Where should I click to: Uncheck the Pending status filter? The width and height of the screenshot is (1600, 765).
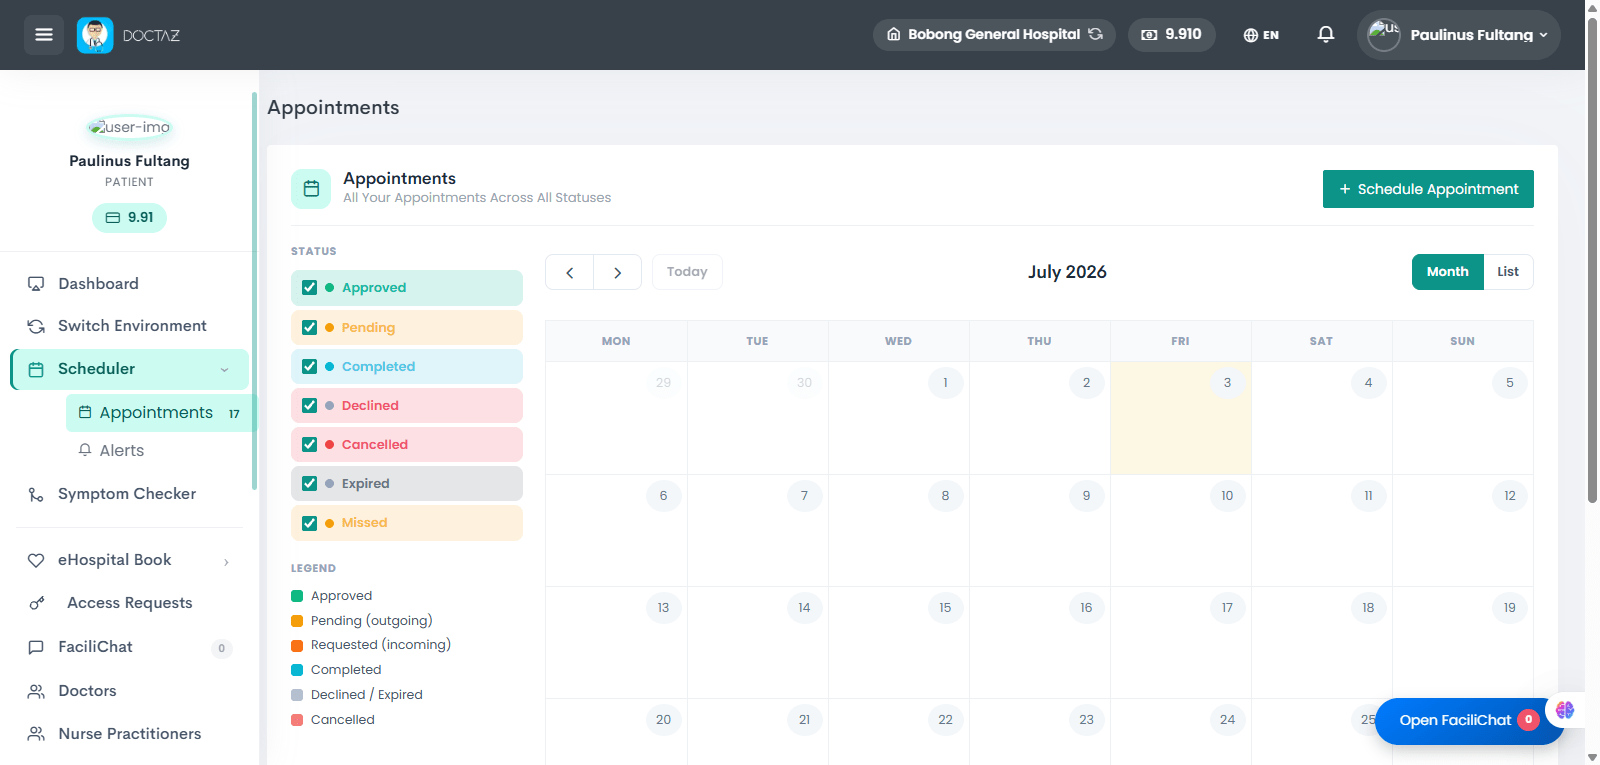(x=310, y=328)
